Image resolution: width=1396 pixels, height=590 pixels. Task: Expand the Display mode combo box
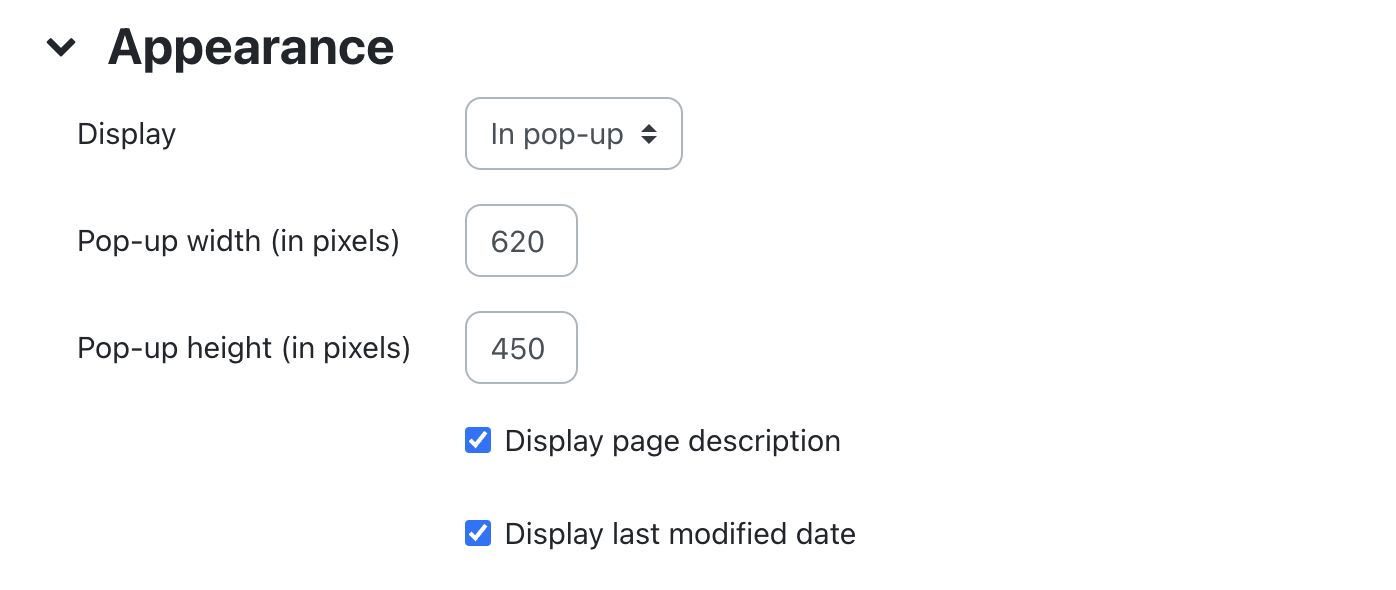coord(573,134)
